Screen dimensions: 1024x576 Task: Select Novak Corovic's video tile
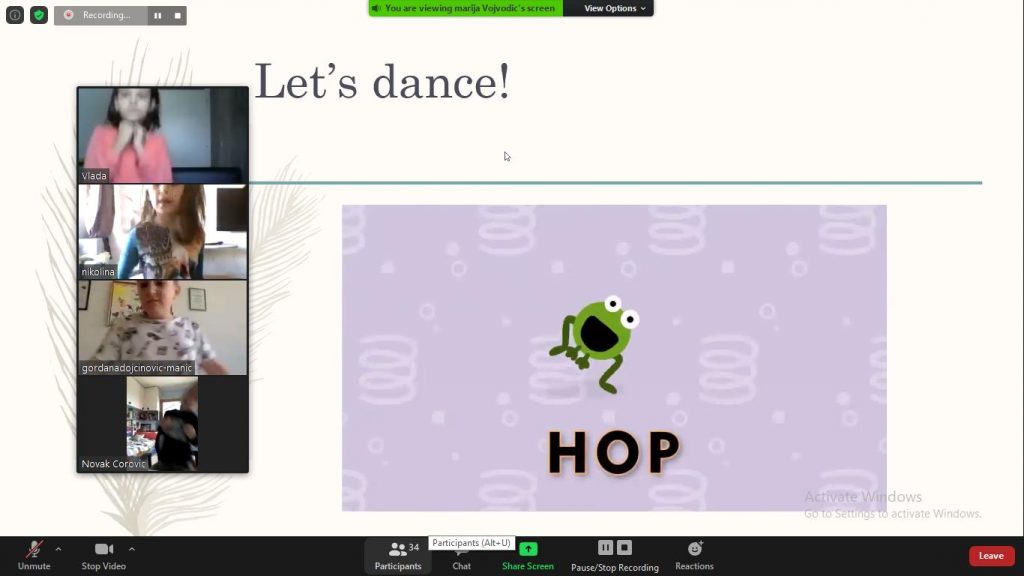(x=163, y=423)
